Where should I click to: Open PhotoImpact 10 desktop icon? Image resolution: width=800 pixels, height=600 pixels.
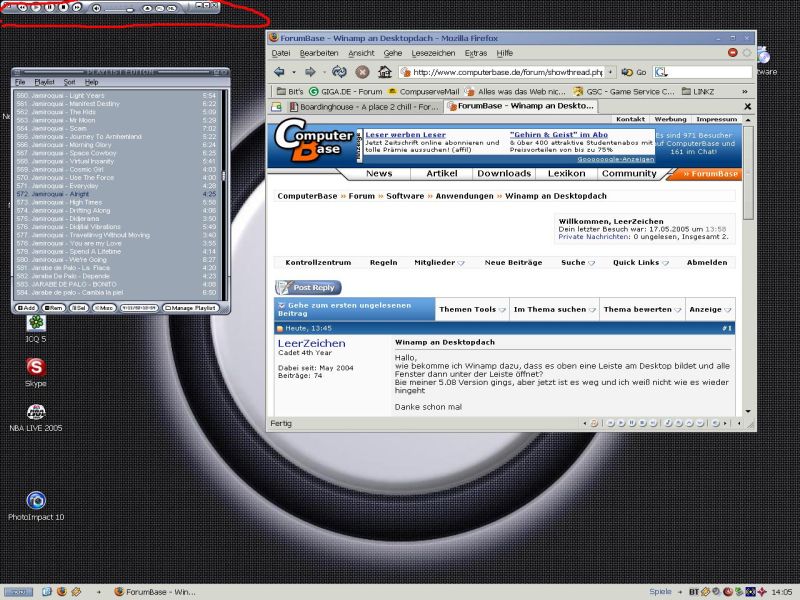36,506
